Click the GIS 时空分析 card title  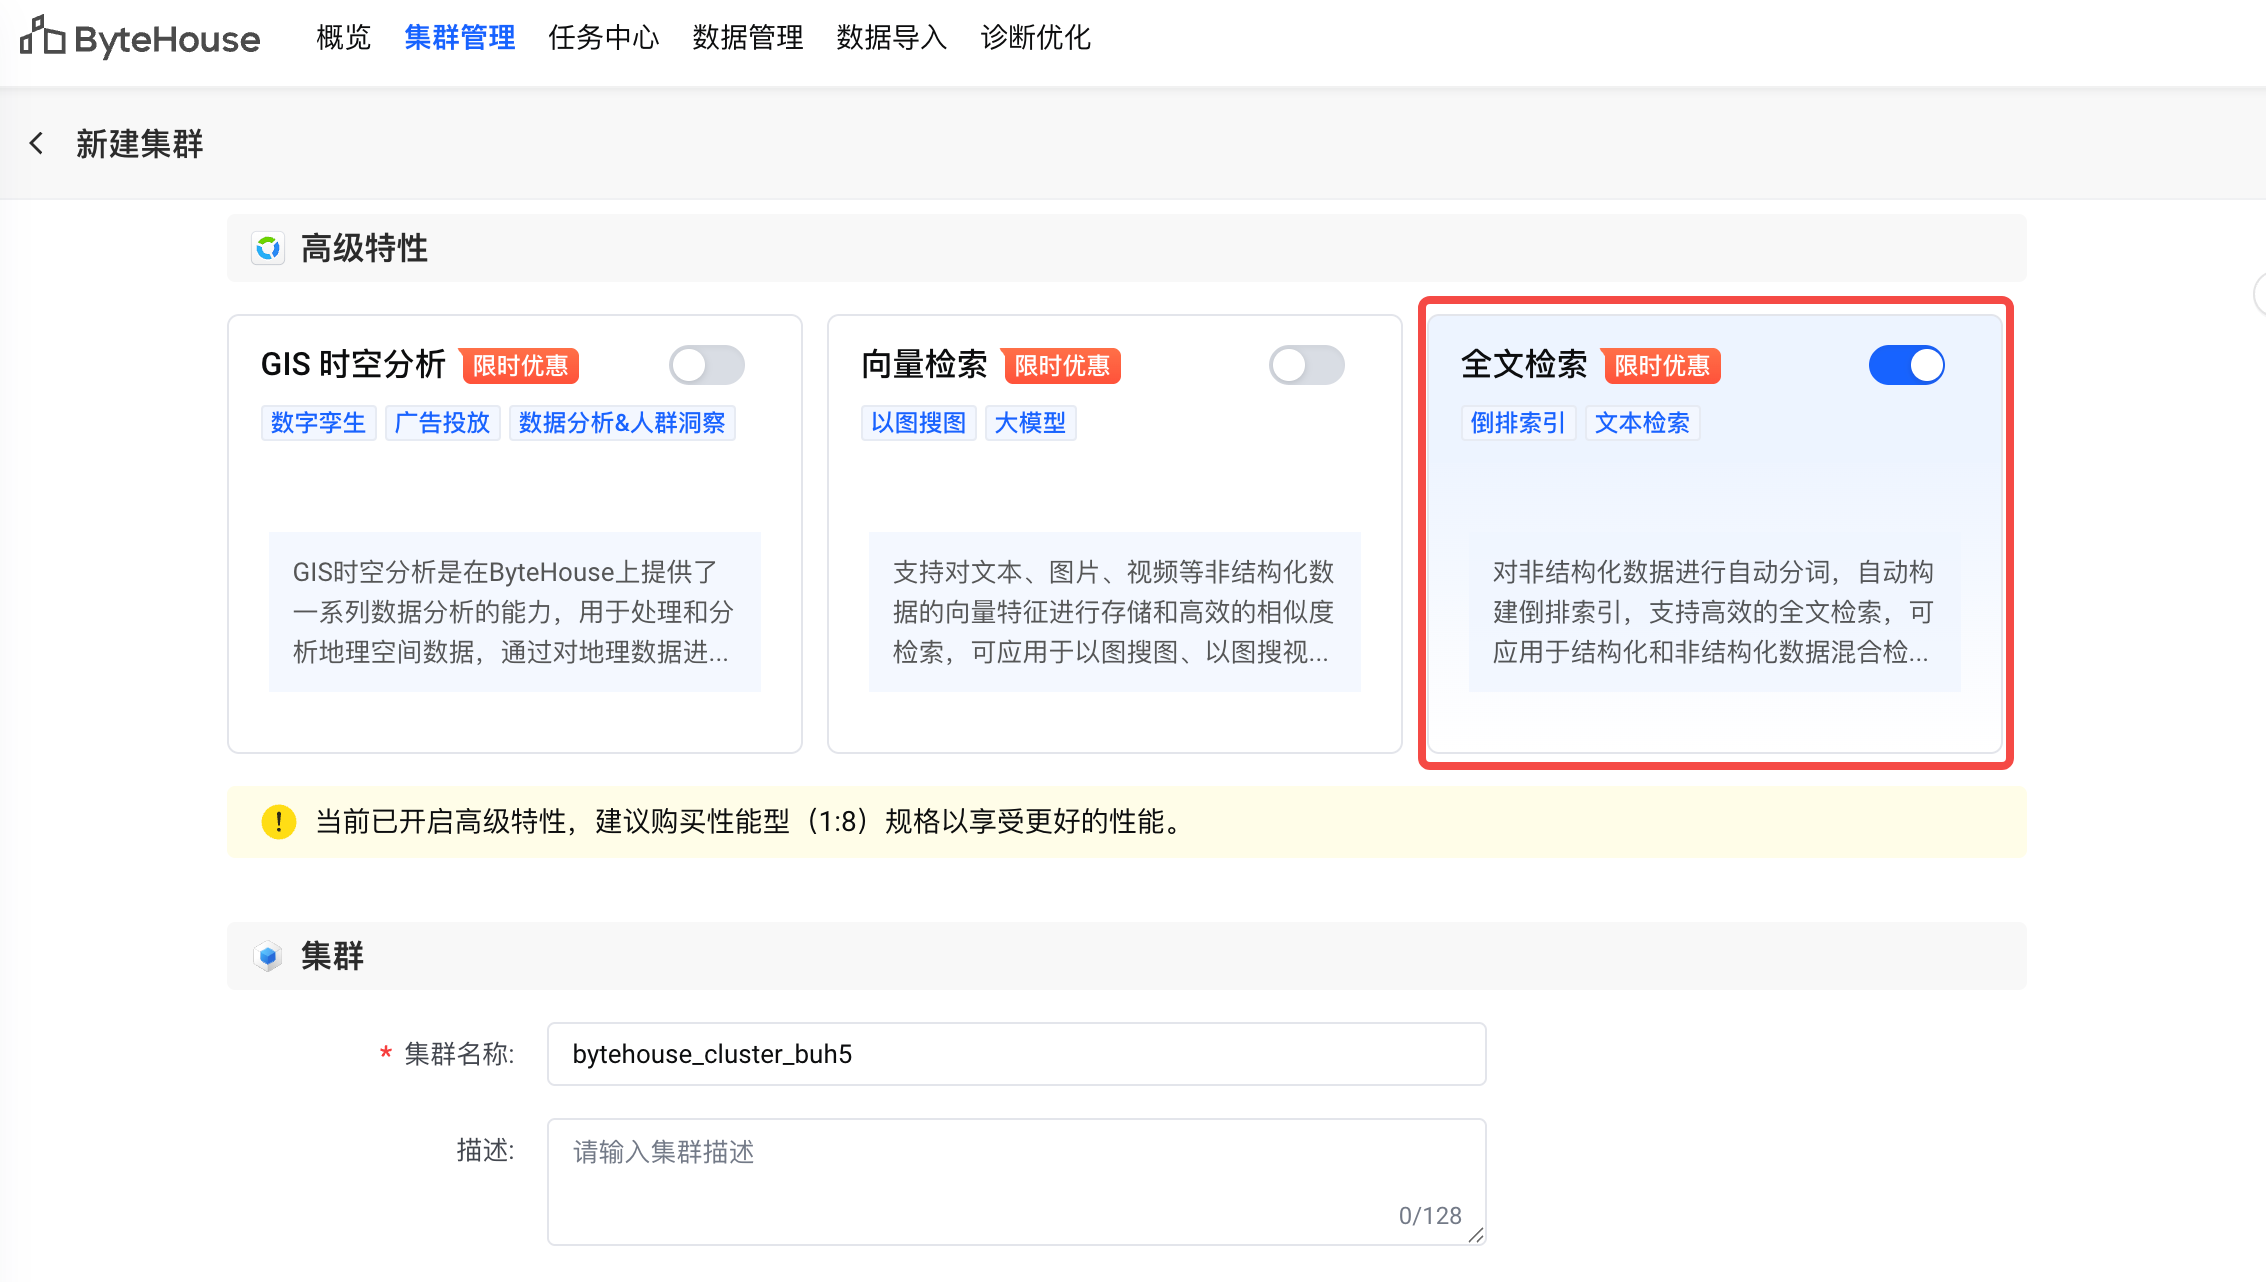[x=353, y=364]
